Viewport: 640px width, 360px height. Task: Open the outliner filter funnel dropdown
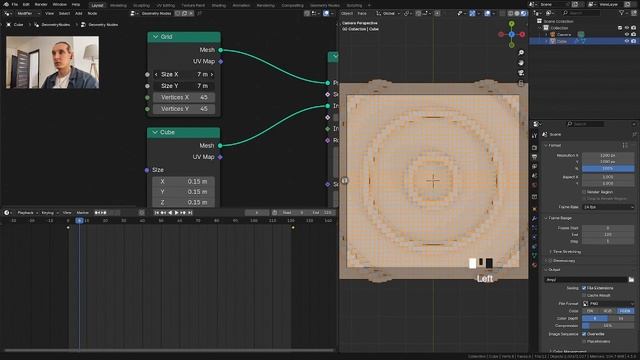pyautogui.click(x=623, y=13)
